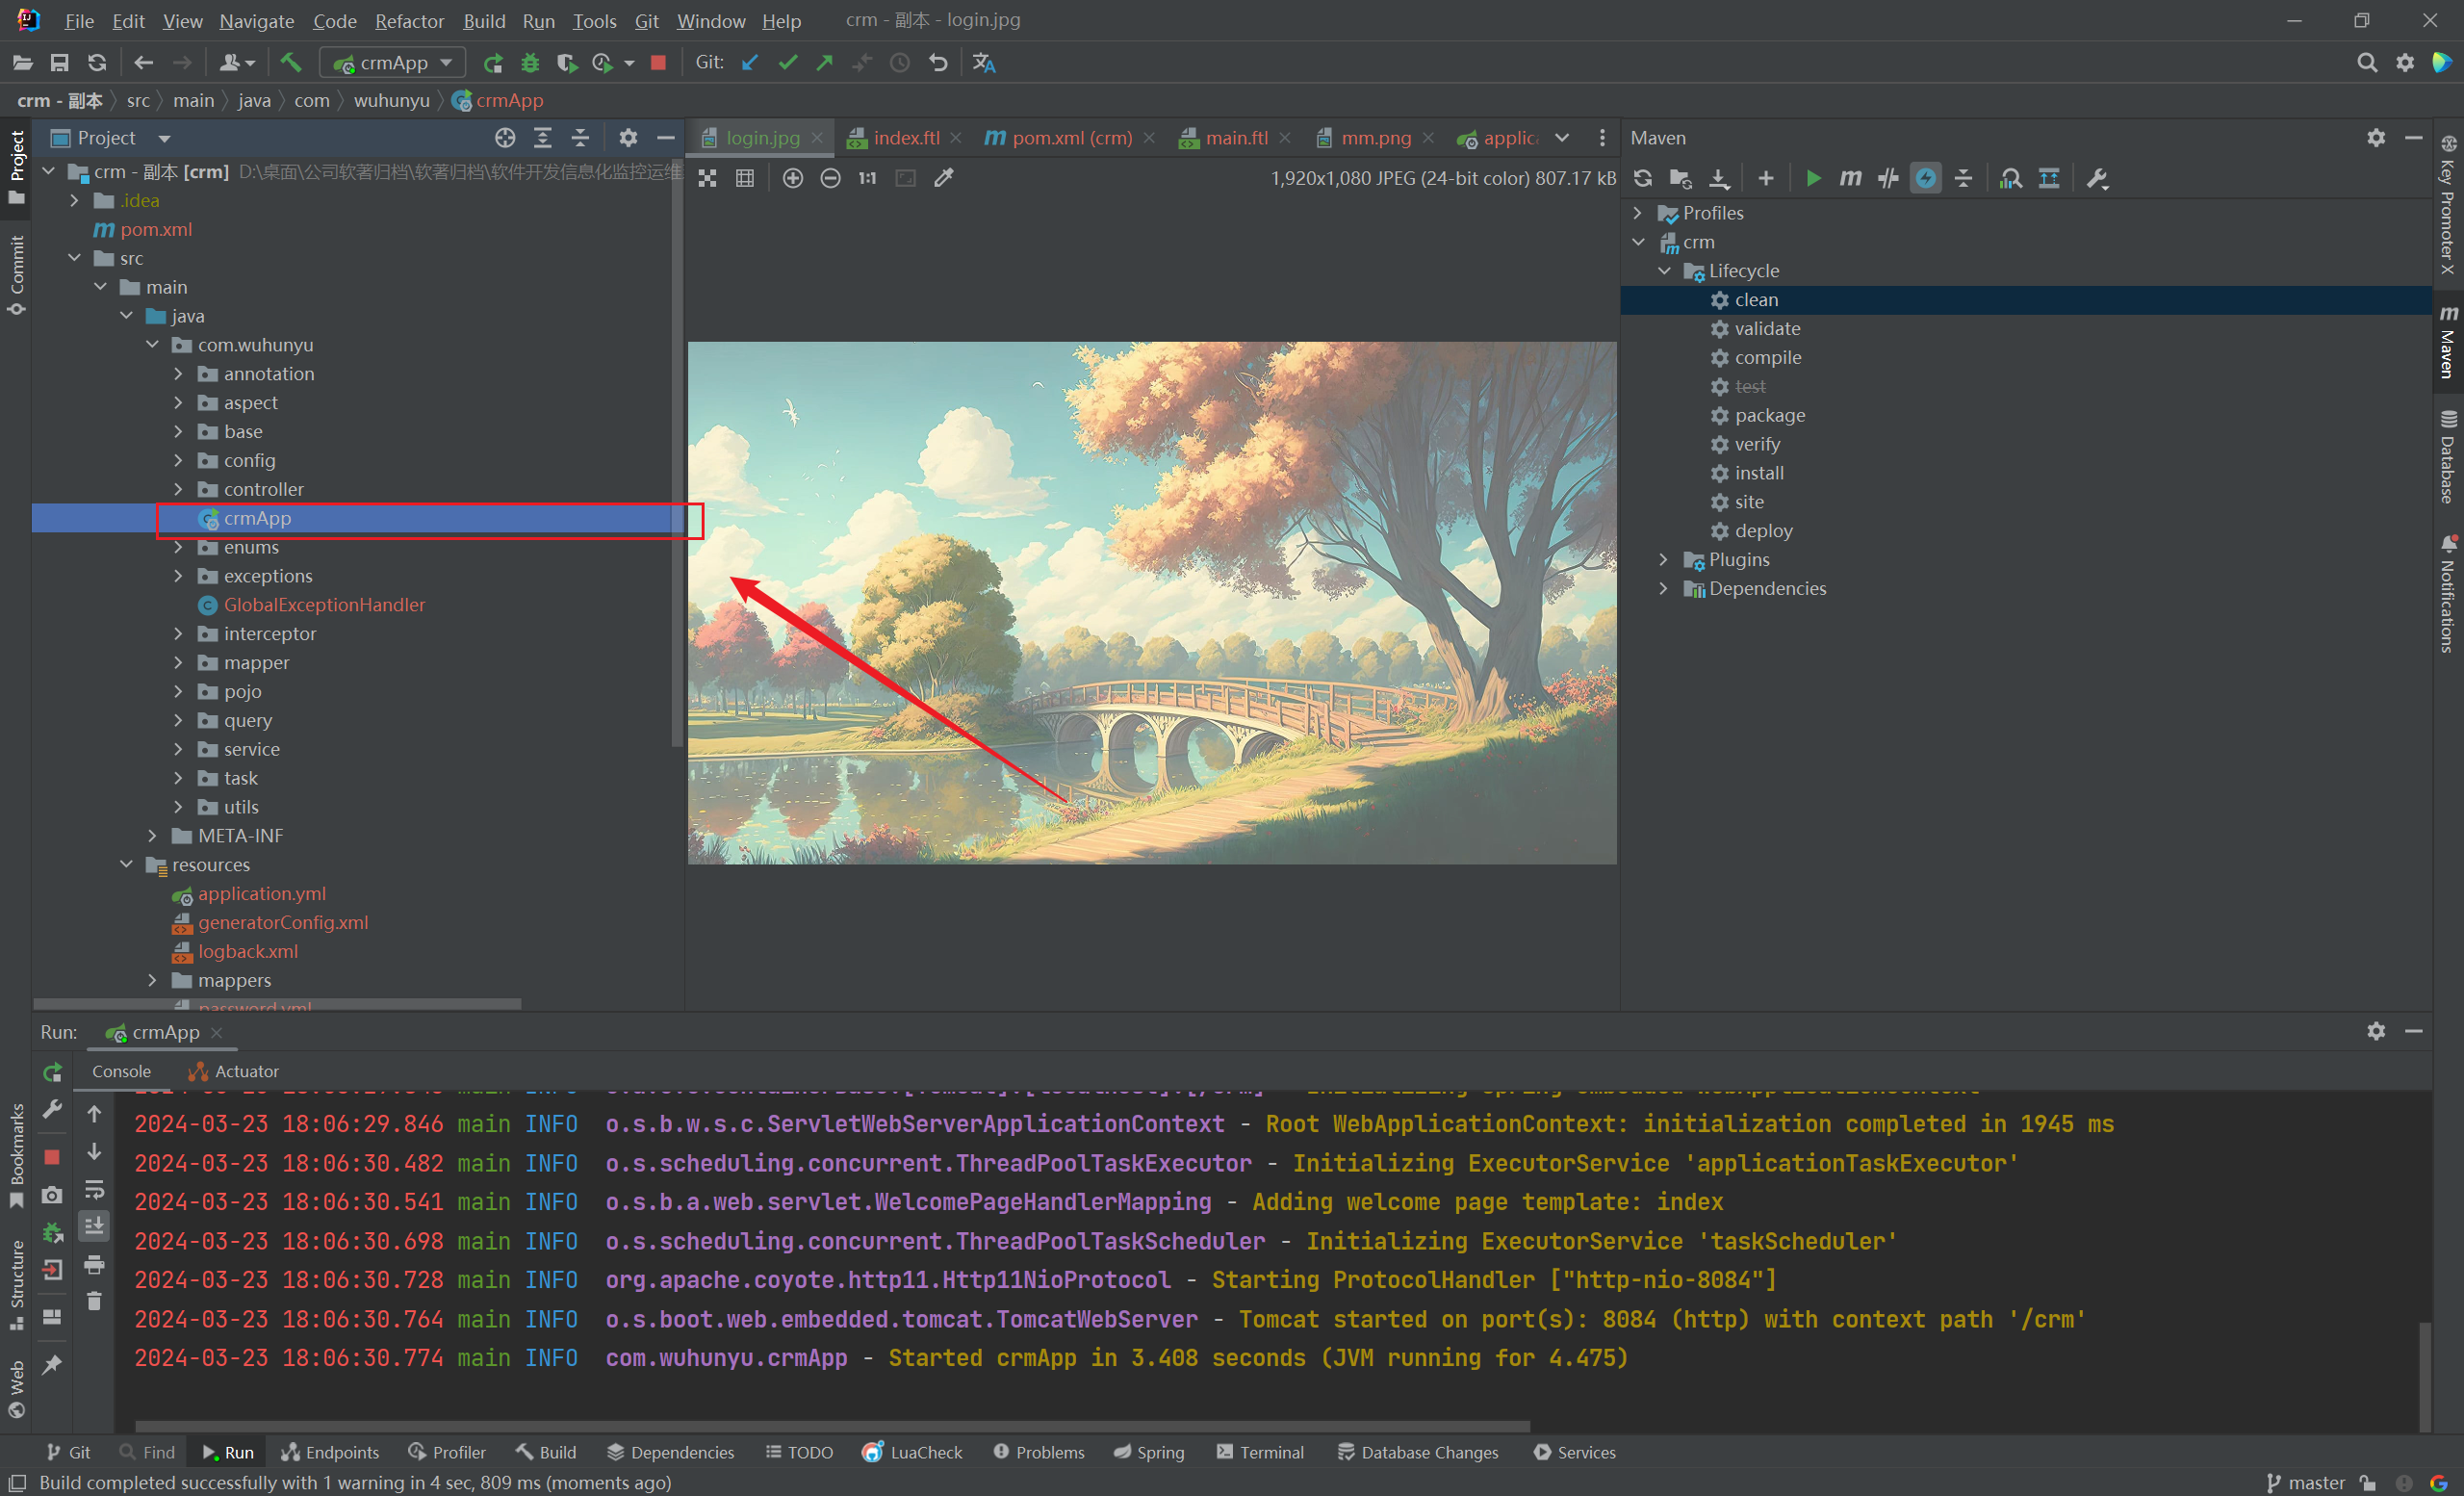The image size is (2464, 1496).
Task: Open Maven settings wrench icon
Action: pyautogui.click(x=2097, y=178)
